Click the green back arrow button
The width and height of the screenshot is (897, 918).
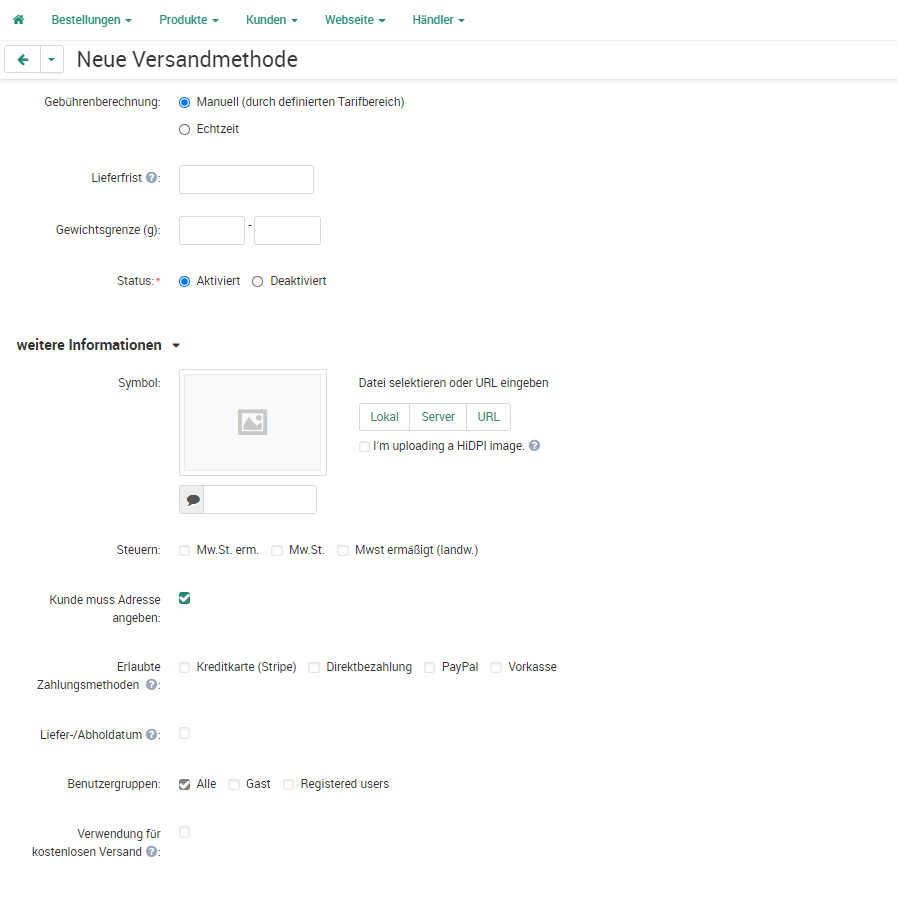(22, 60)
